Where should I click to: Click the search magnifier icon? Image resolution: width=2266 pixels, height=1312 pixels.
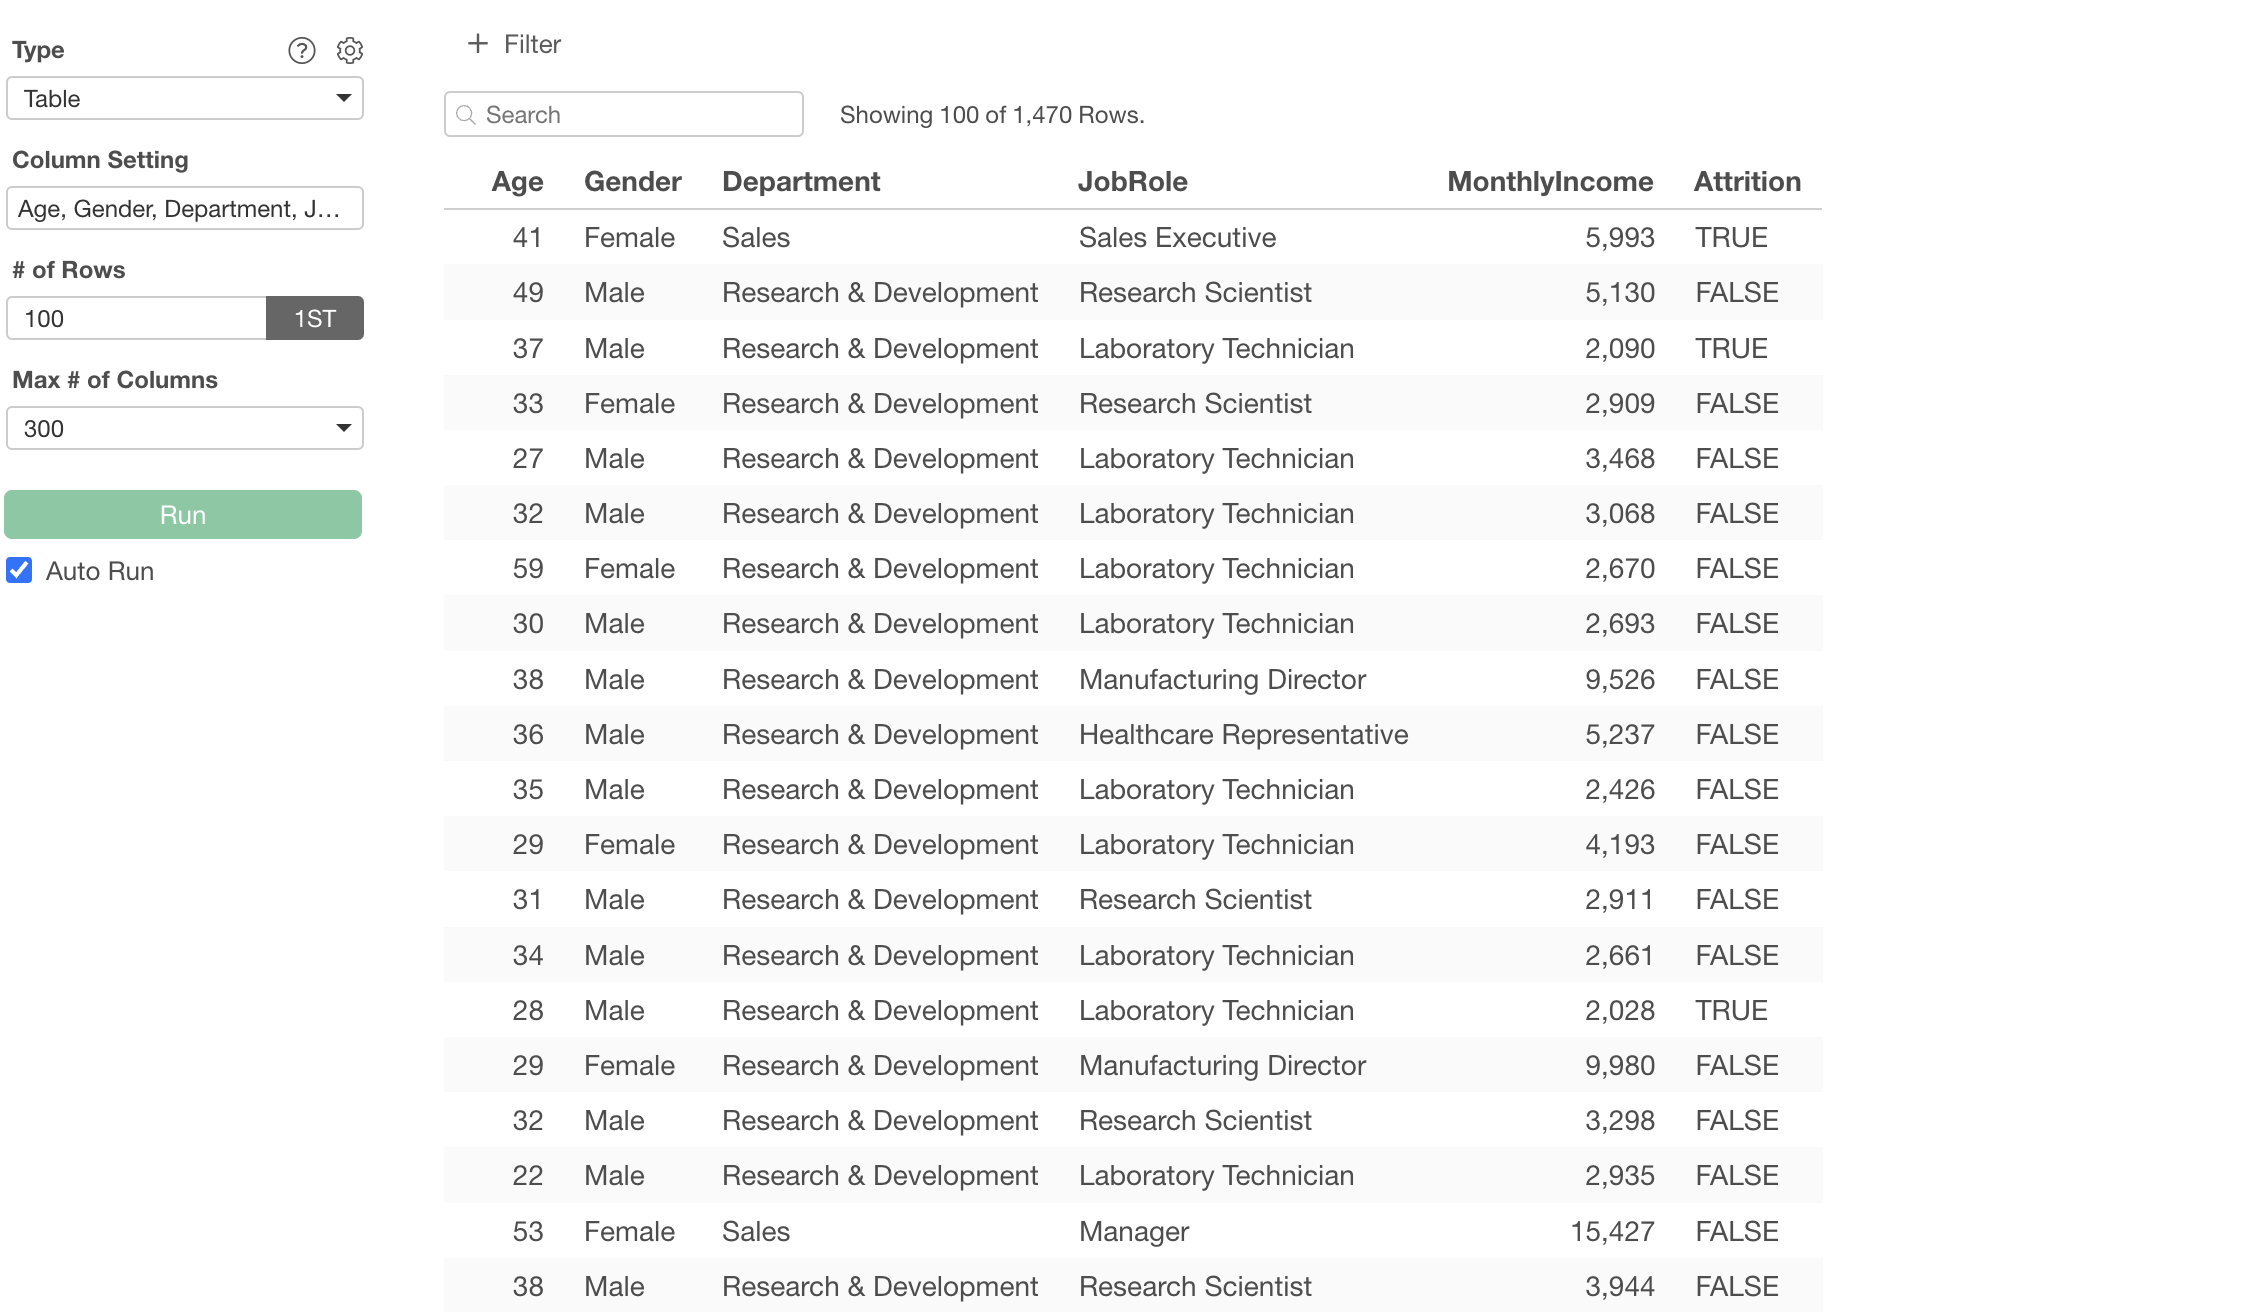pyautogui.click(x=466, y=115)
